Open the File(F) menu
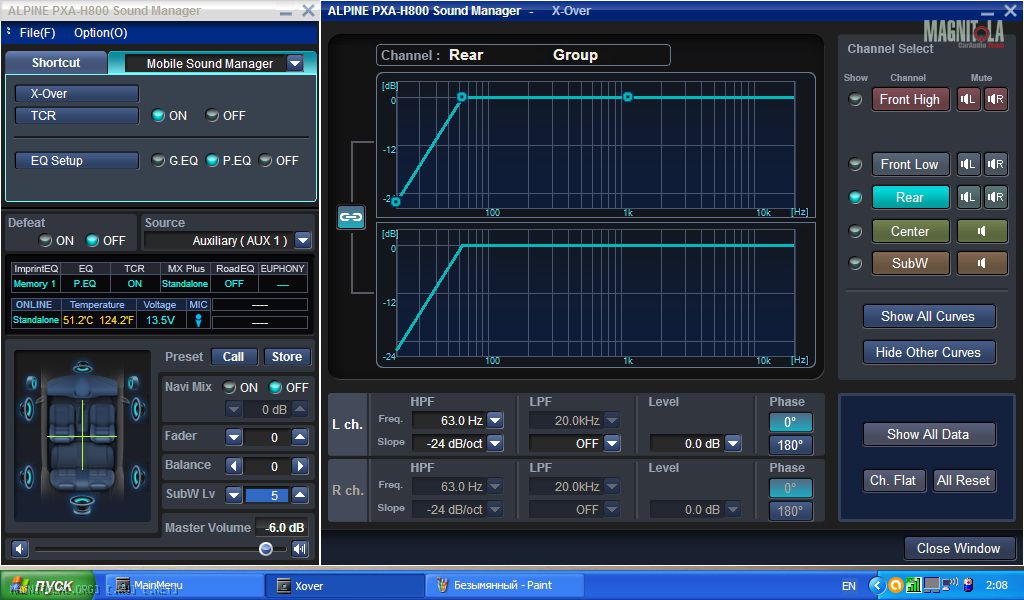This screenshot has height=600, width=1024. 37,33
